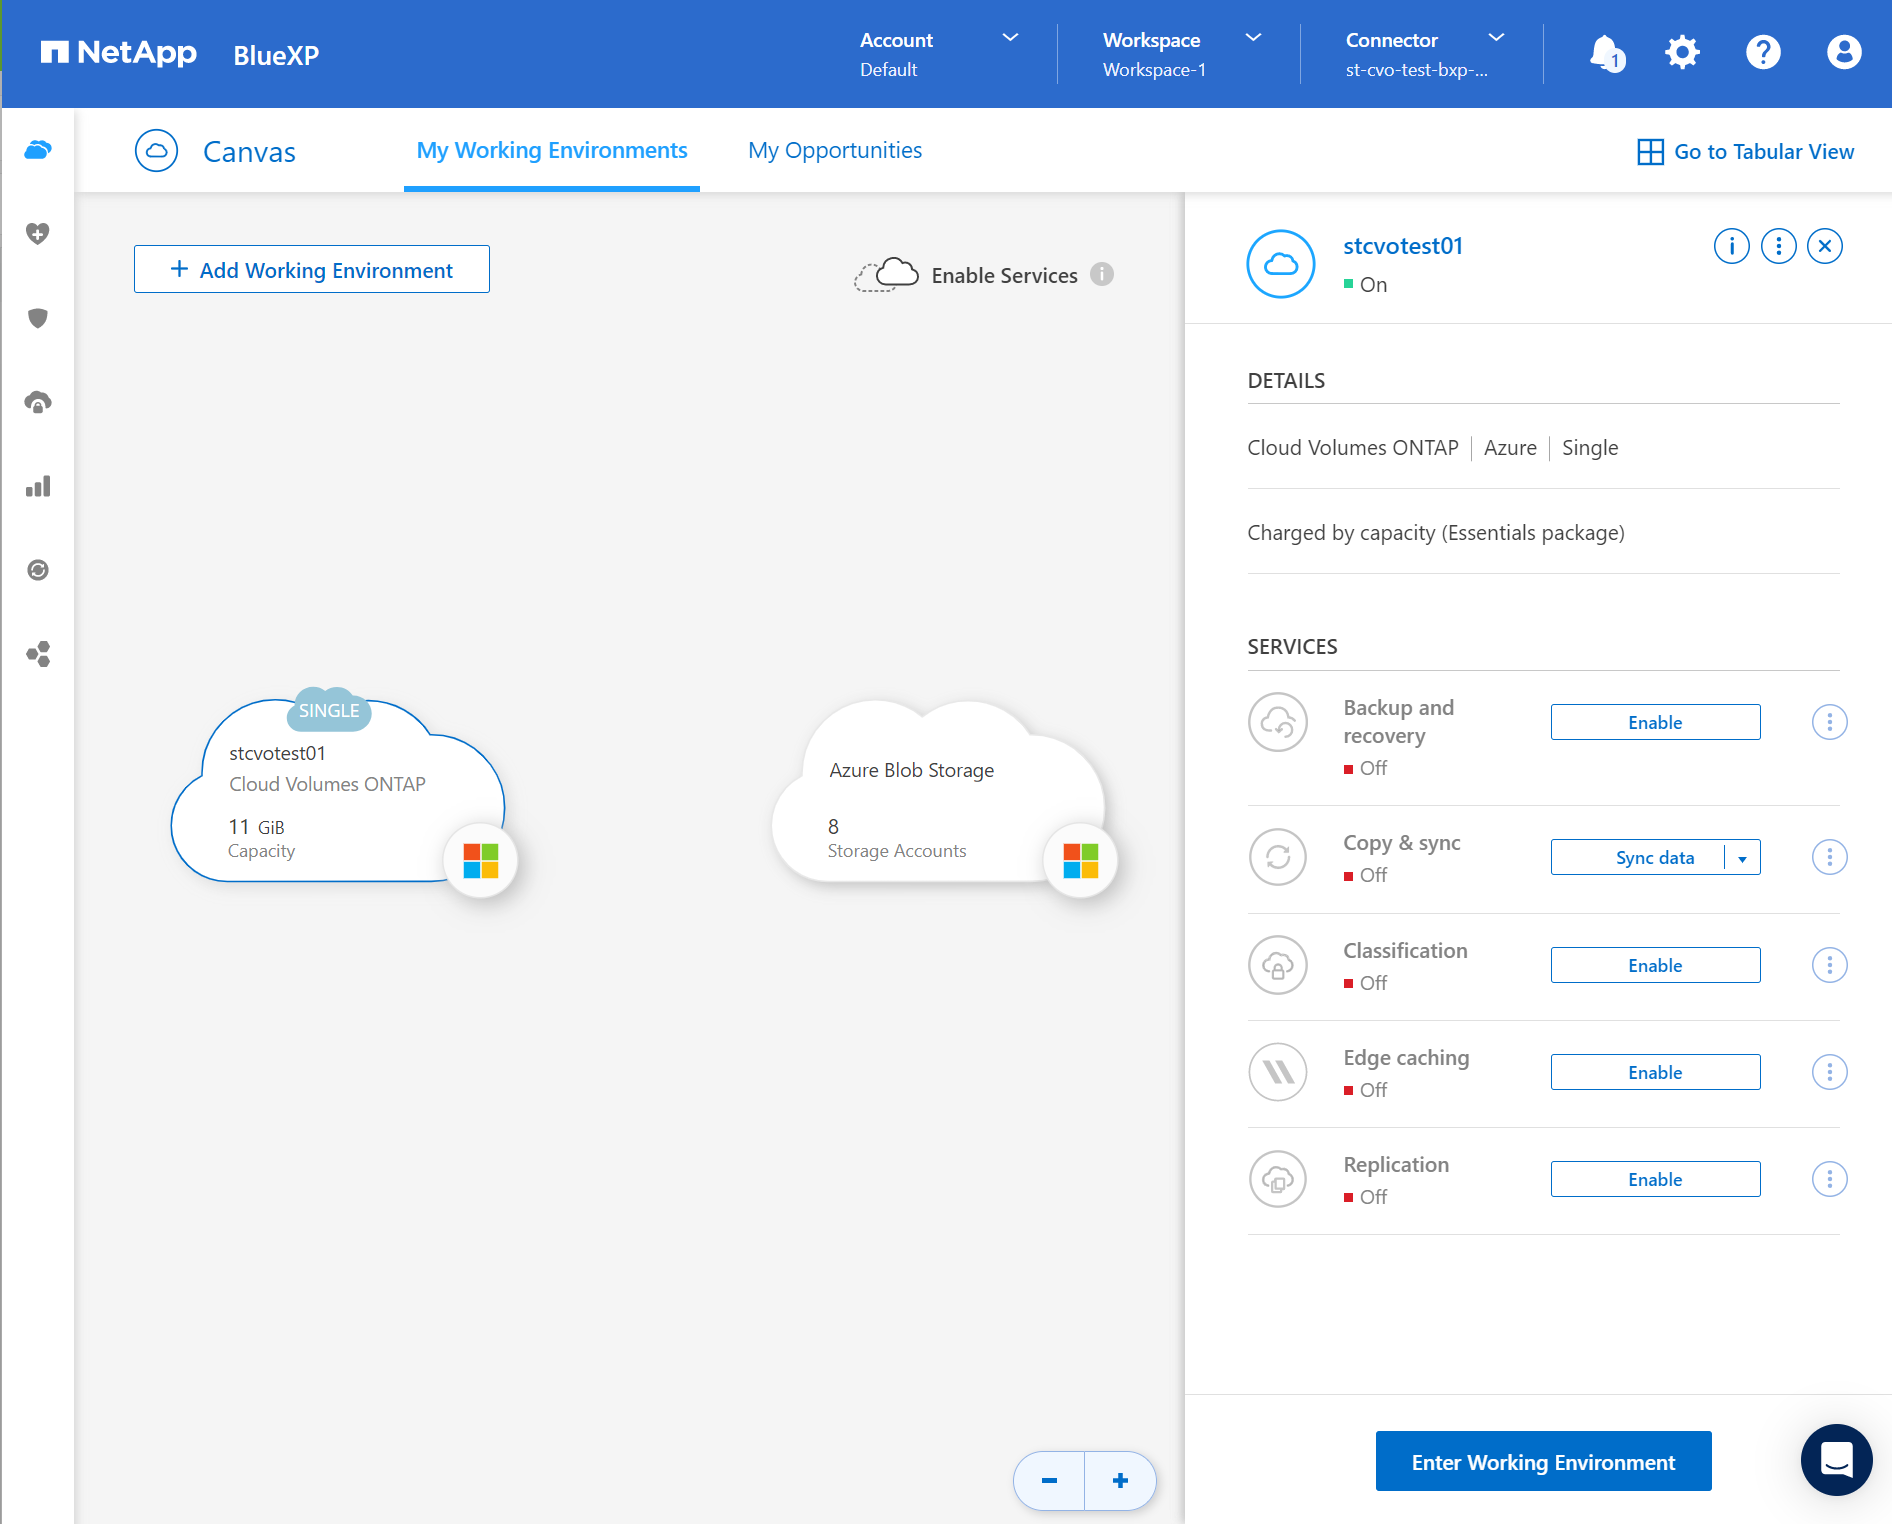Open the Protection shield icon in sidebar
Image resolution: width=1892 pixels, height=1524 pixels.
(38, 318)
